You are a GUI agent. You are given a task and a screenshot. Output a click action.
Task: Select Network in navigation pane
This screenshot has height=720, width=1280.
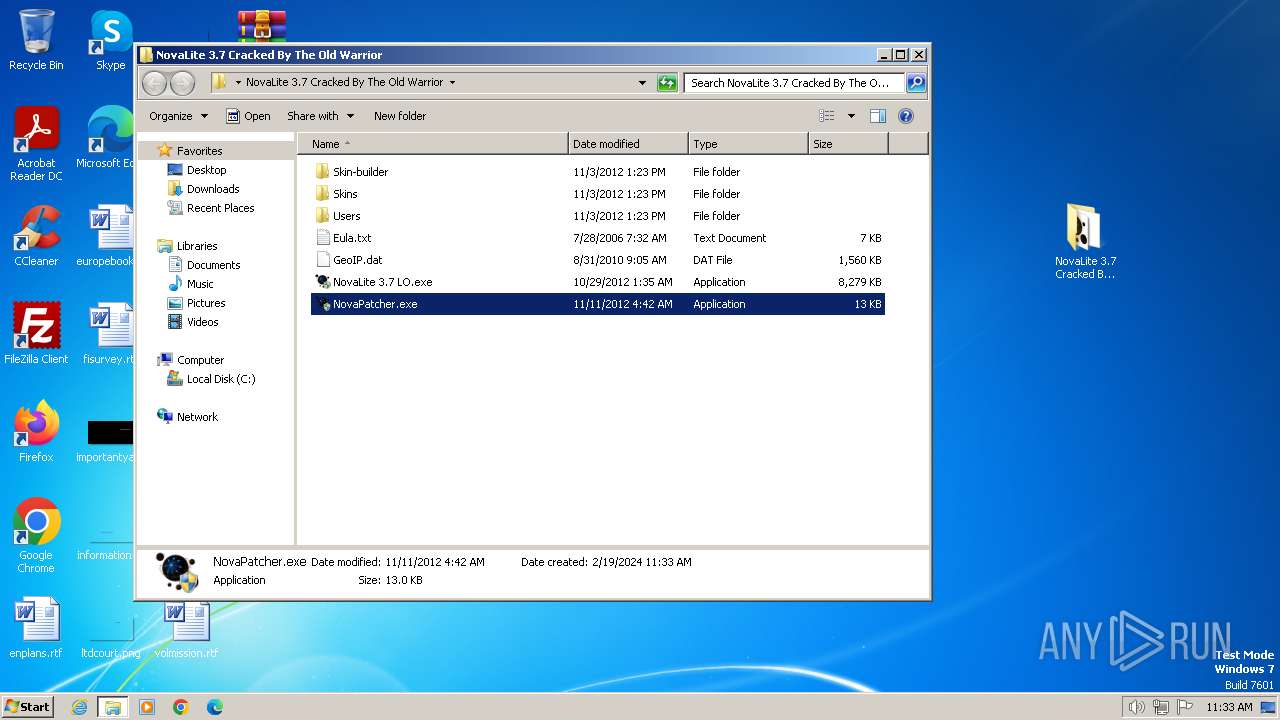tap(197, 417)
